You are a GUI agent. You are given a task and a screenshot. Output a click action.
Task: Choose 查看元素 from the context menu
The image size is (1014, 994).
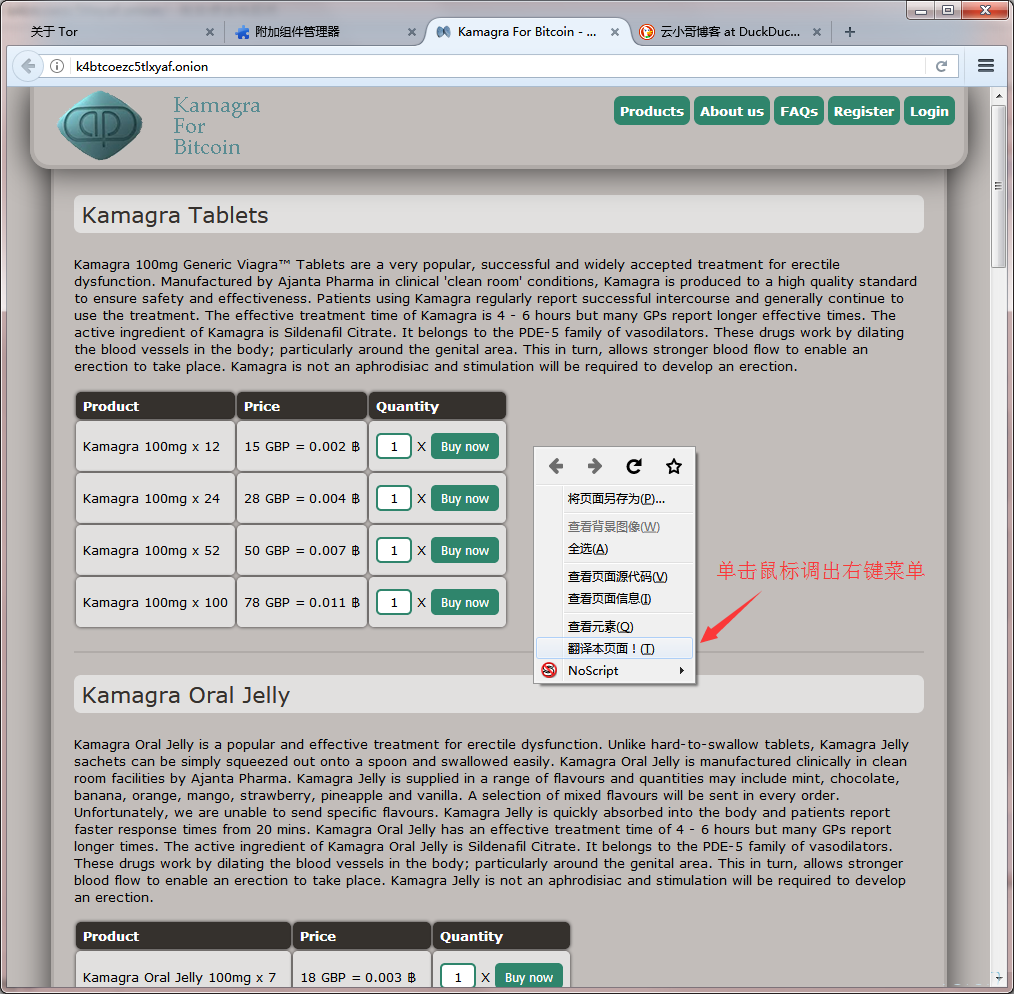coord(614,626)
